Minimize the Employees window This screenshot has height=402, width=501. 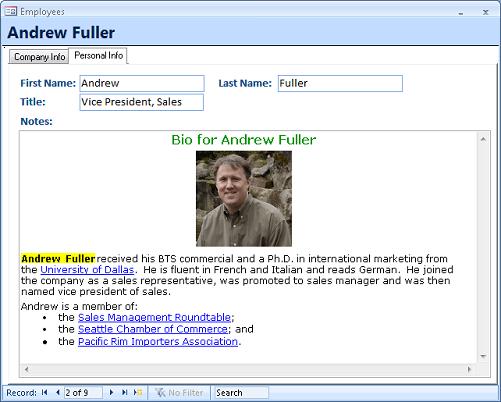click(x=461, y=13)
